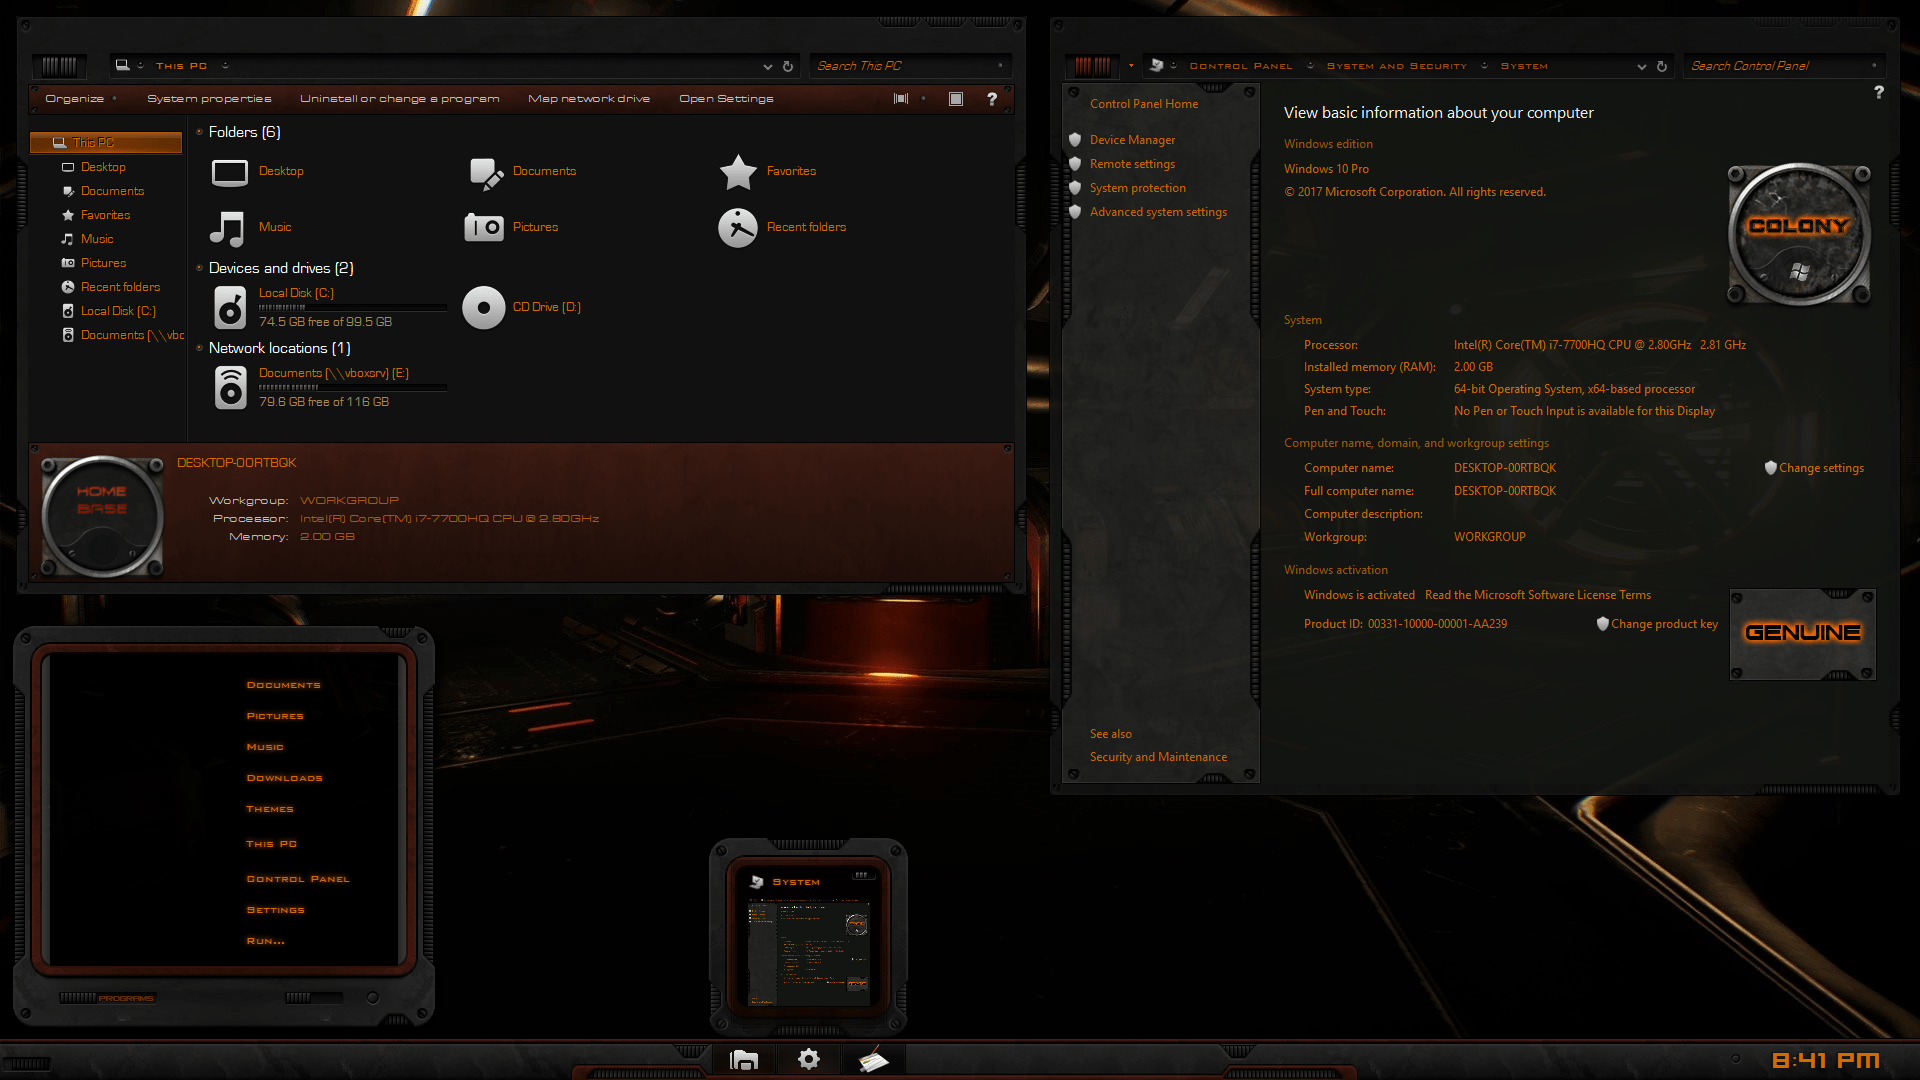Click the Local Disk C: capacity bar
The image size is (1920, 1080).
pyautogui.click(x=352, y=306)
